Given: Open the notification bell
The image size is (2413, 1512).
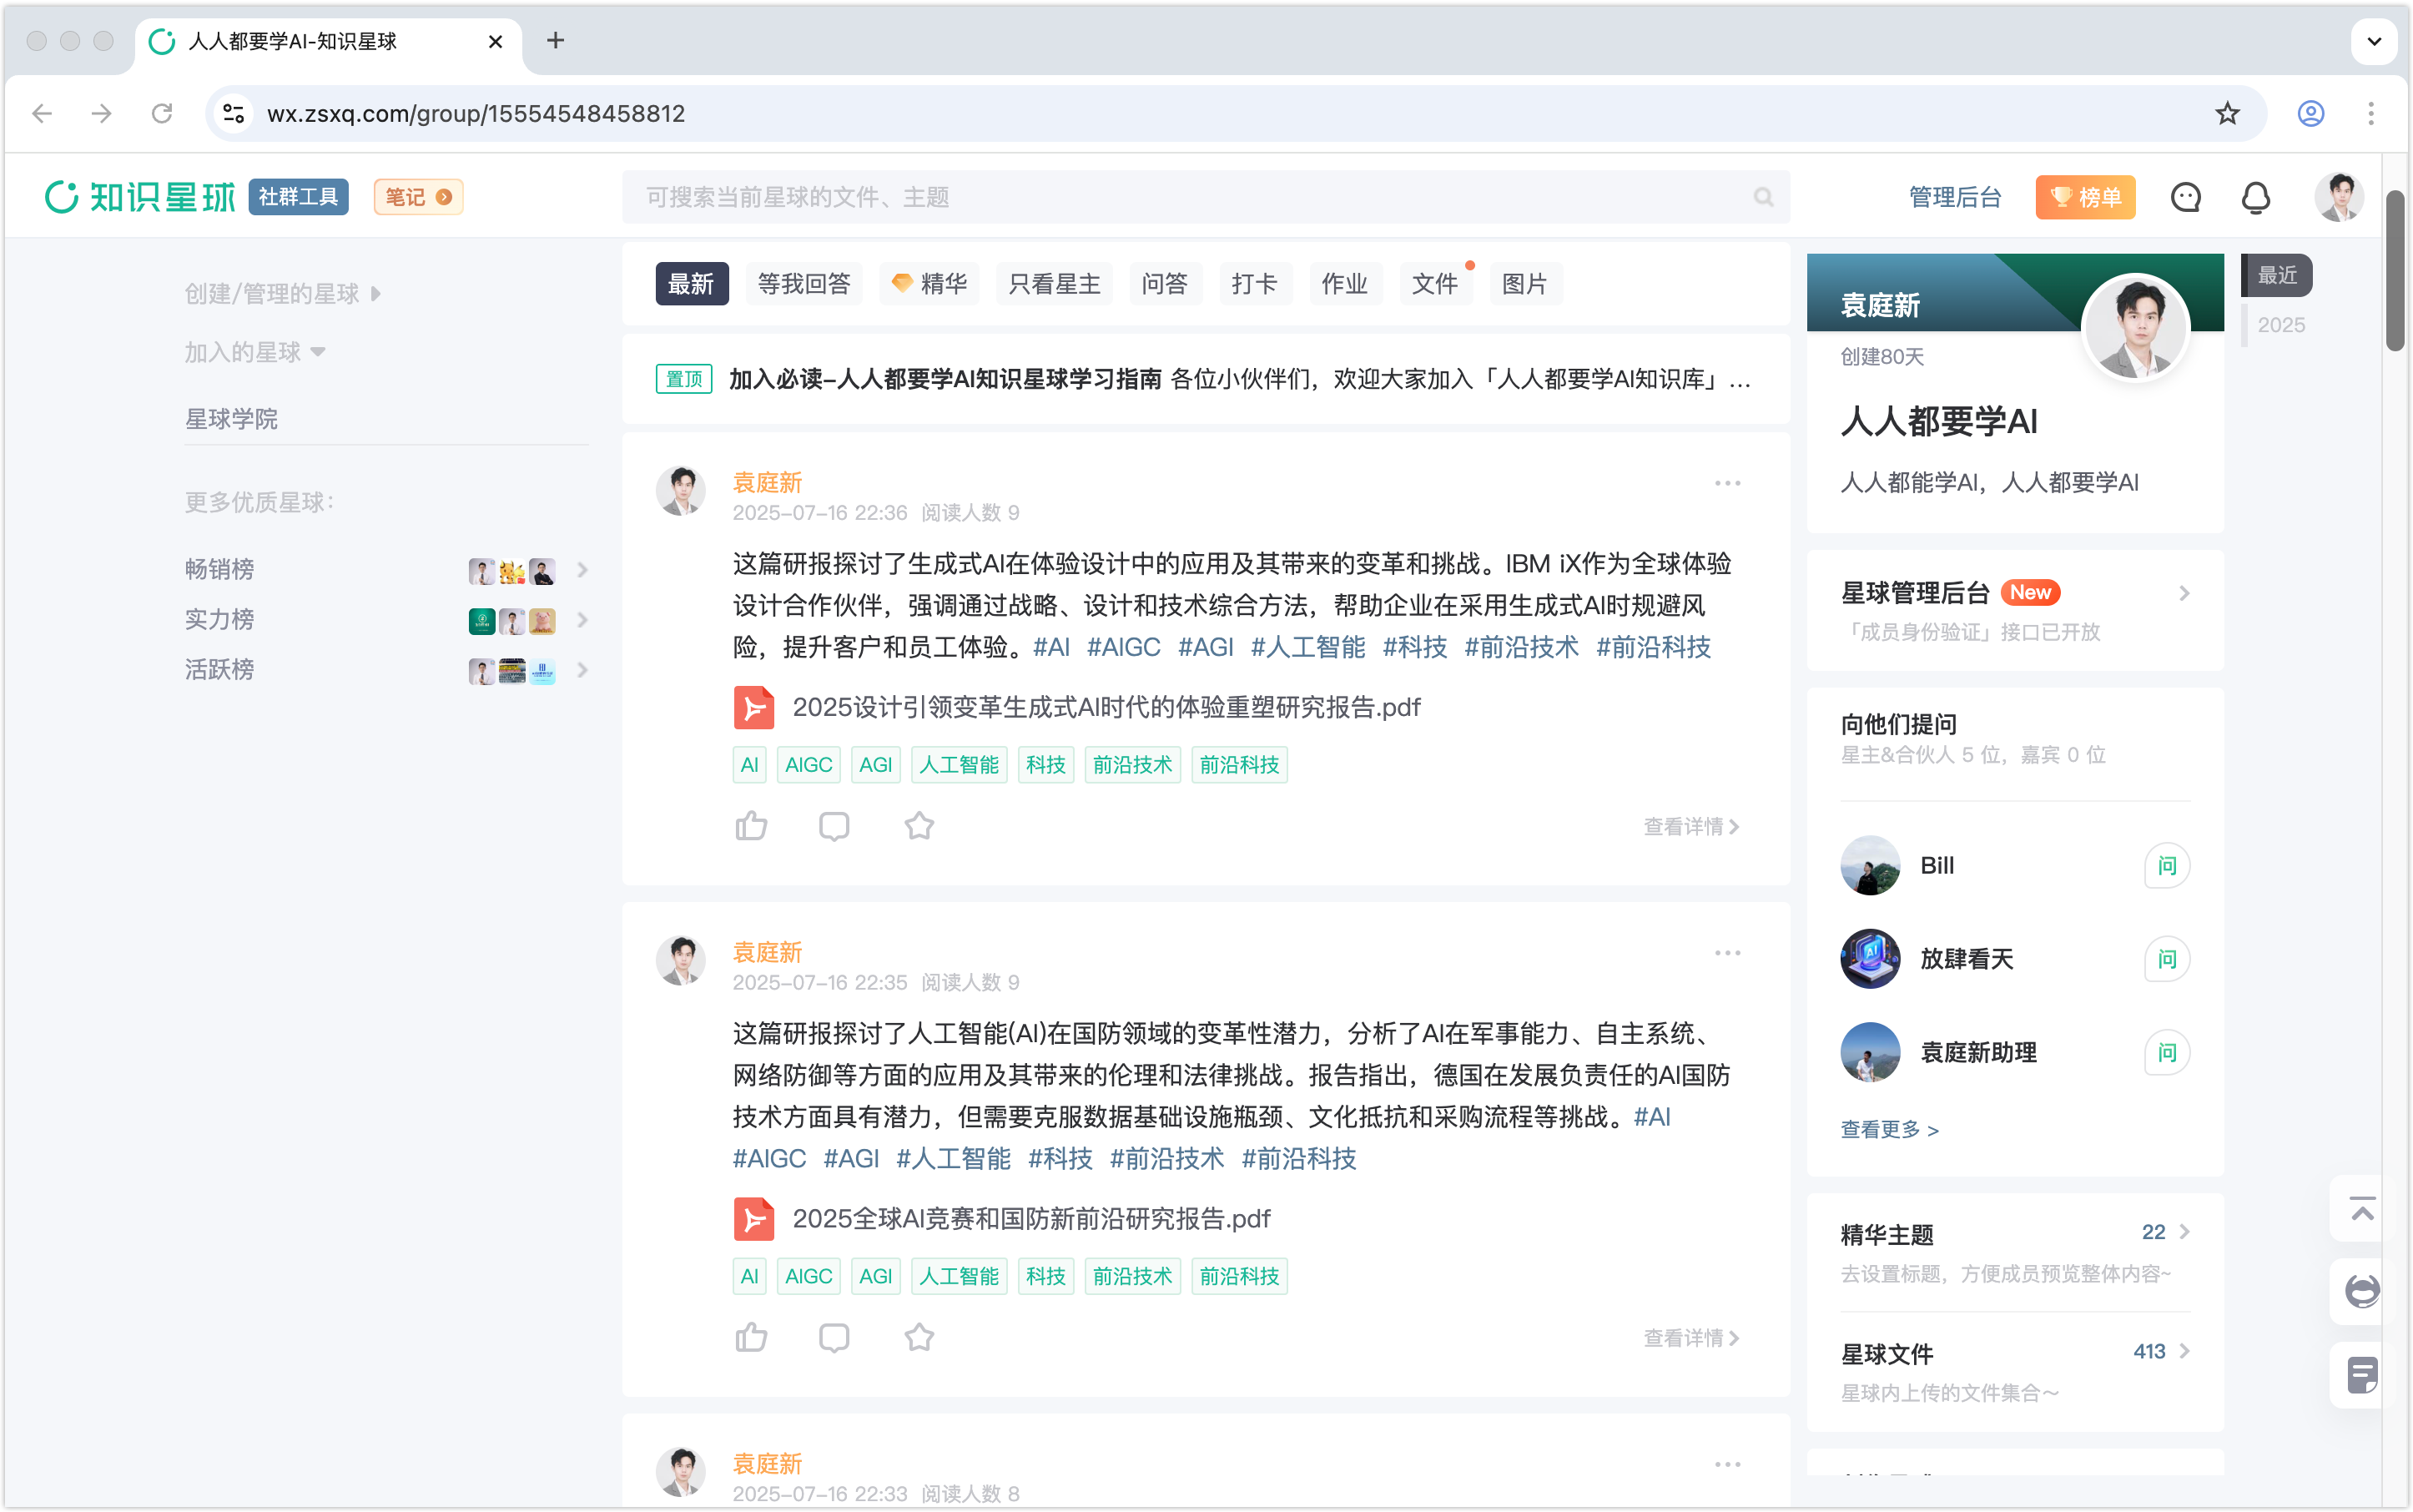Looking at the screenshot, I should pyautogui.click(x=2255, y=197).
